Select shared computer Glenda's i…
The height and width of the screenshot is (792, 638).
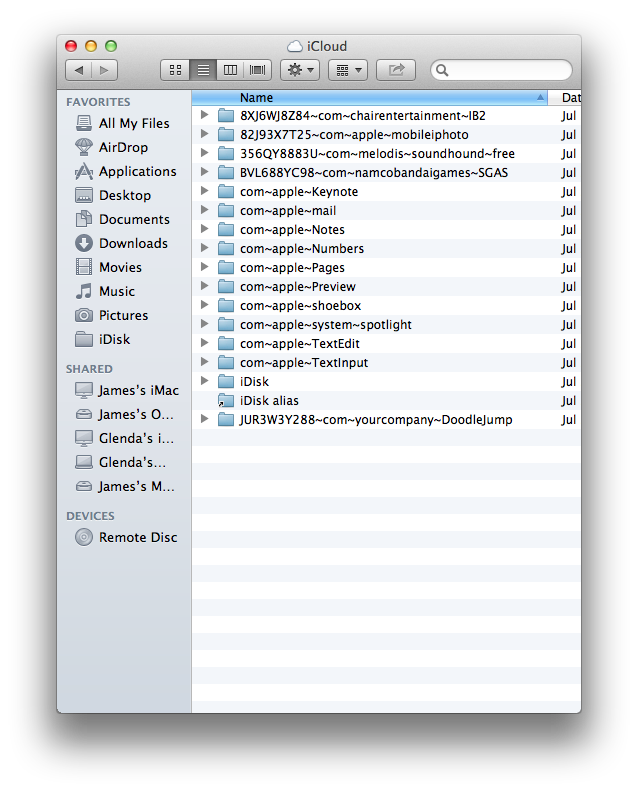point(124,438)
